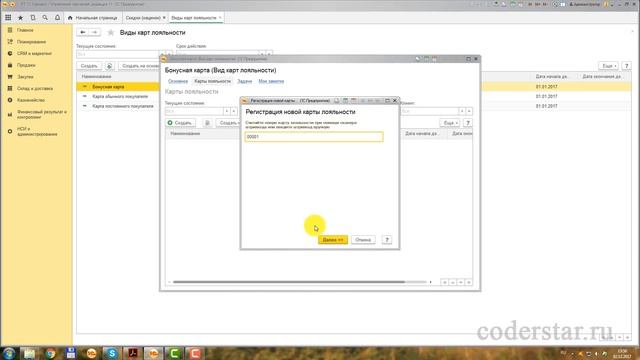Screen dimensions: 640x360
Task: Open CRM и маркетинг section
Action: click(34, 53)
